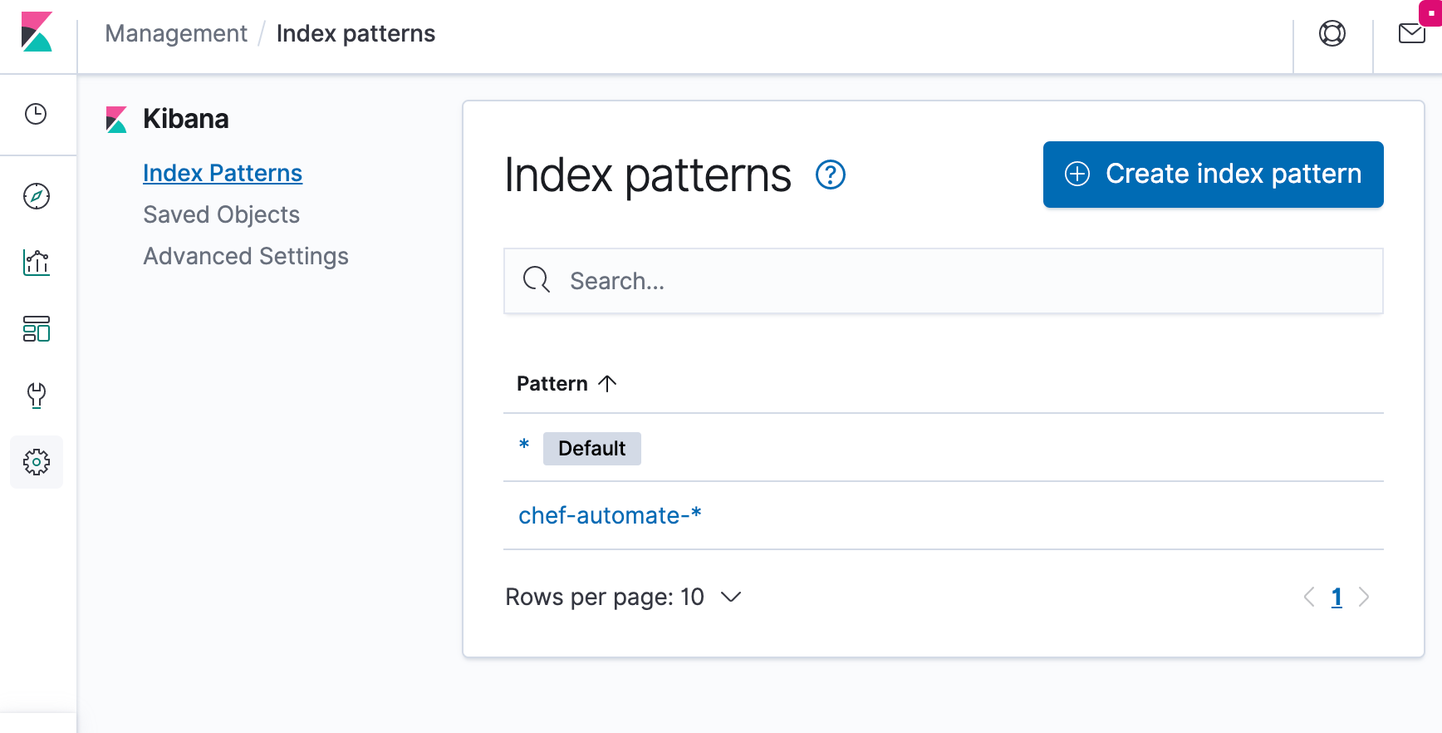Open the help lifebuoy icon
The height and width of the screenshot is (733, 1442).
tap(1332, 34)
